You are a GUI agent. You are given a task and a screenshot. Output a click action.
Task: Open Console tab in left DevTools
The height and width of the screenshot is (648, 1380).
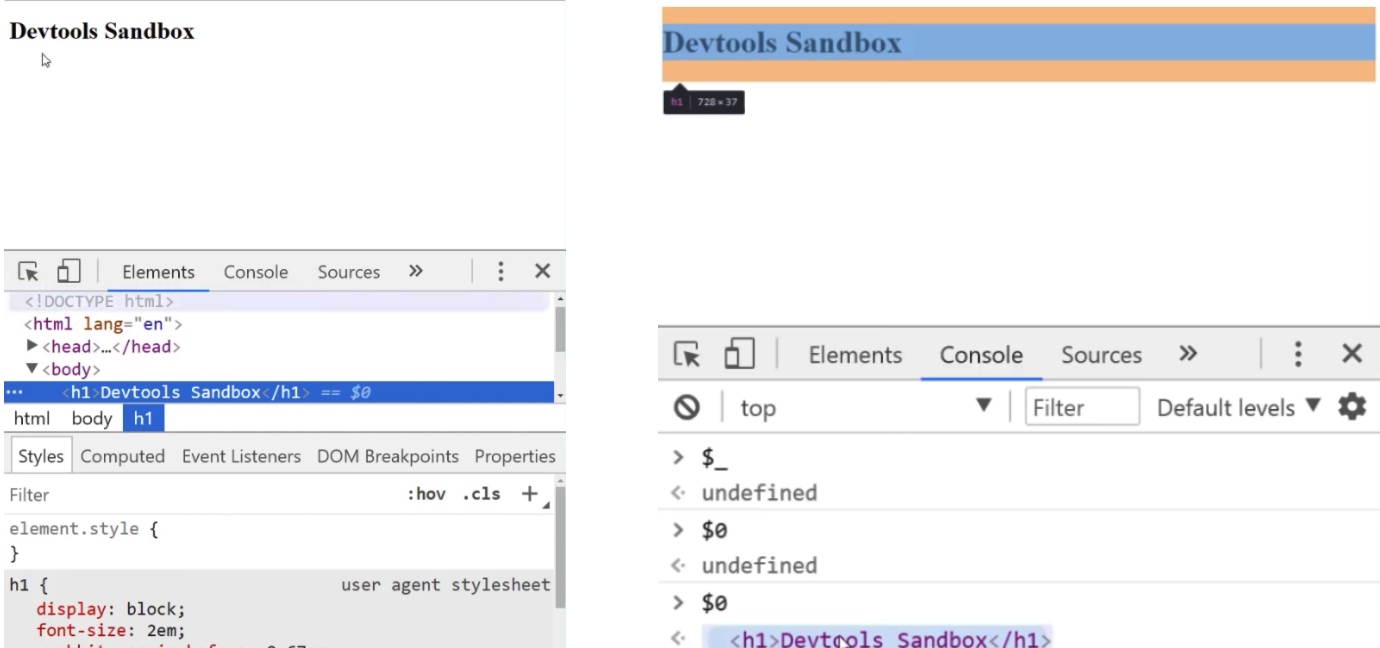(x=256, y=272)
